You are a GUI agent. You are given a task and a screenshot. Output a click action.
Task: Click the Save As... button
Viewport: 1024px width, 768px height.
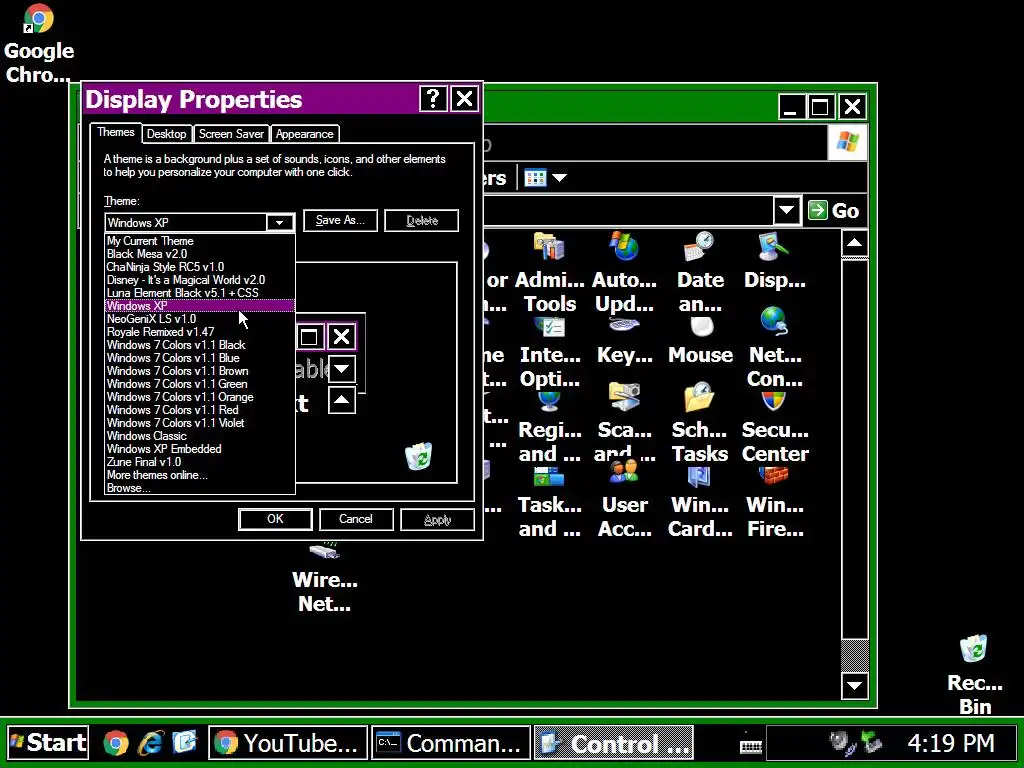[x=340, y=220]
